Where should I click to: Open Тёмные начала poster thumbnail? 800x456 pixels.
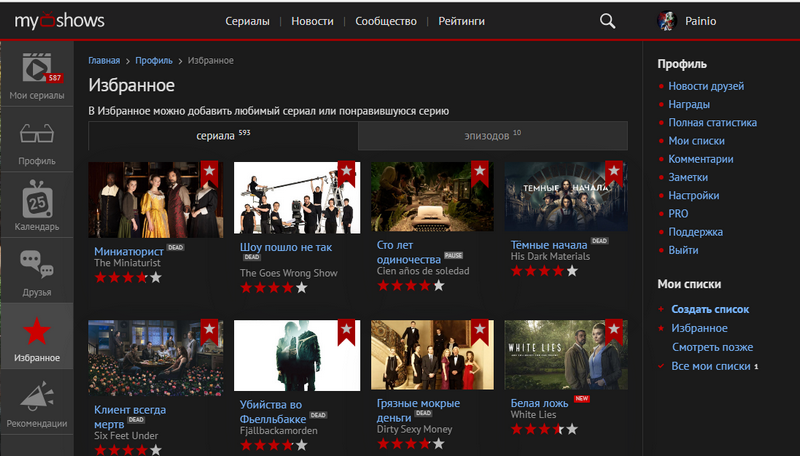[x=566, y=196]
